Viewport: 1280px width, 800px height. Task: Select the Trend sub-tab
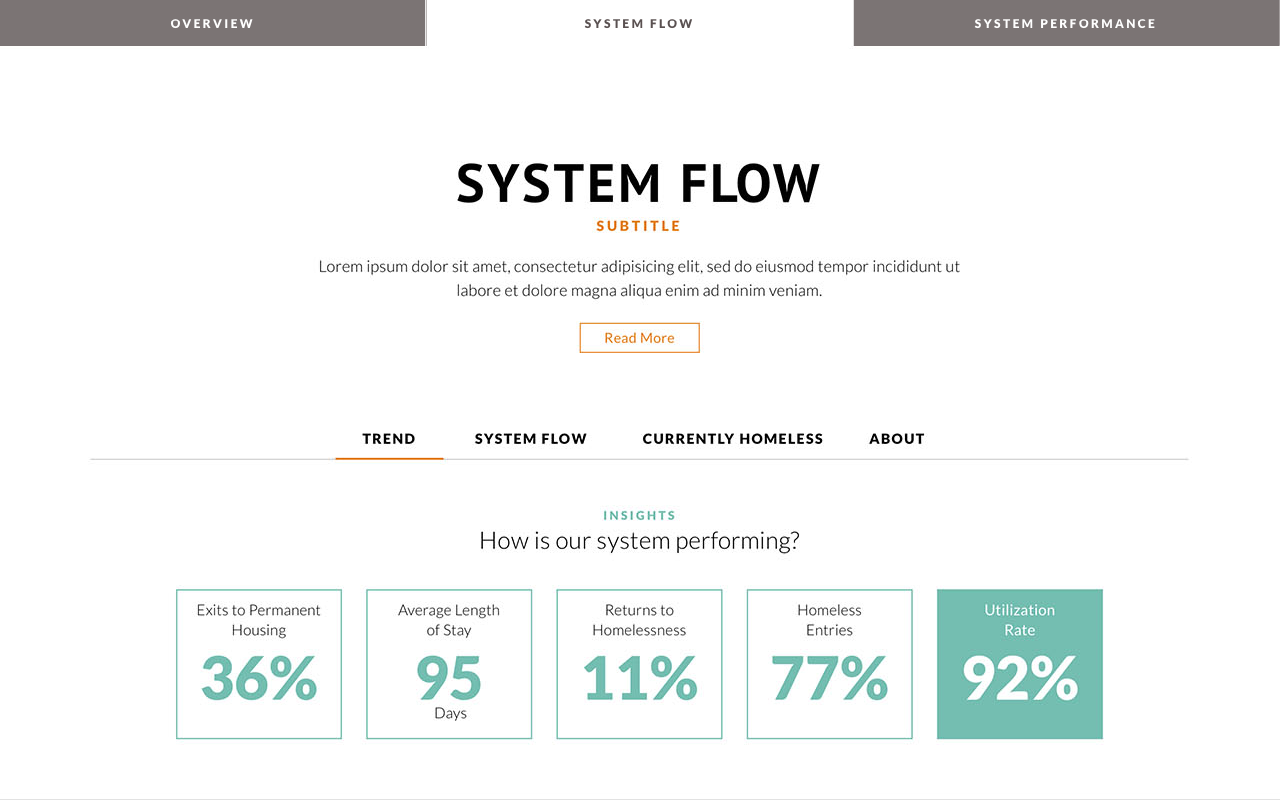[389, 439]
